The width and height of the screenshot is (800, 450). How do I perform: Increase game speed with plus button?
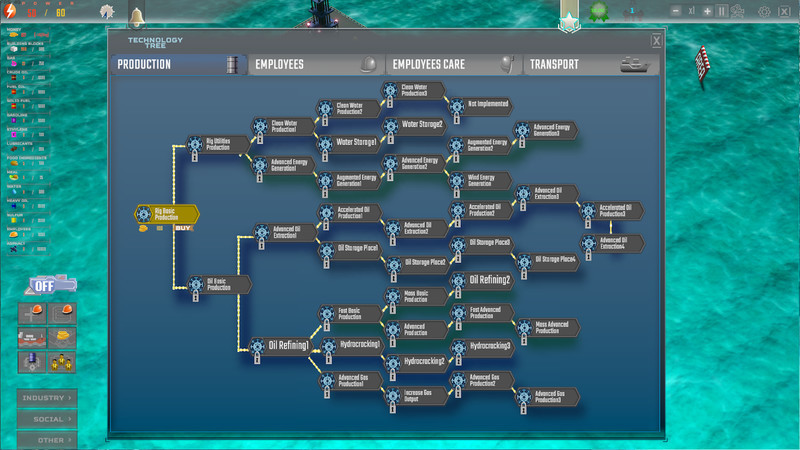click(708, 11)
